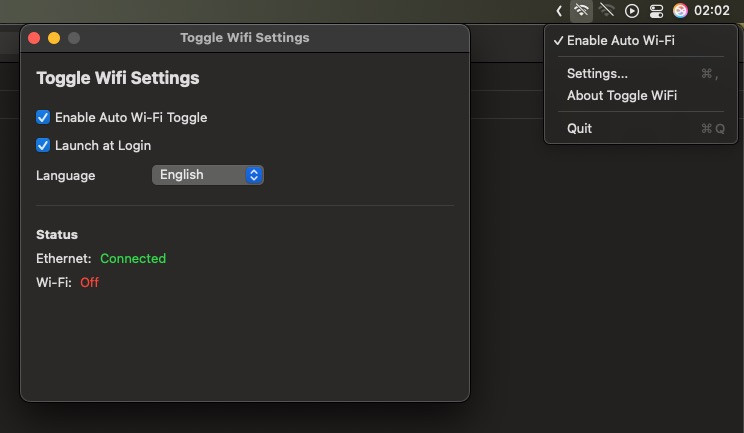Click the Toggle WiFi menu bar icon
744x433 pixels.
point(581,11)
